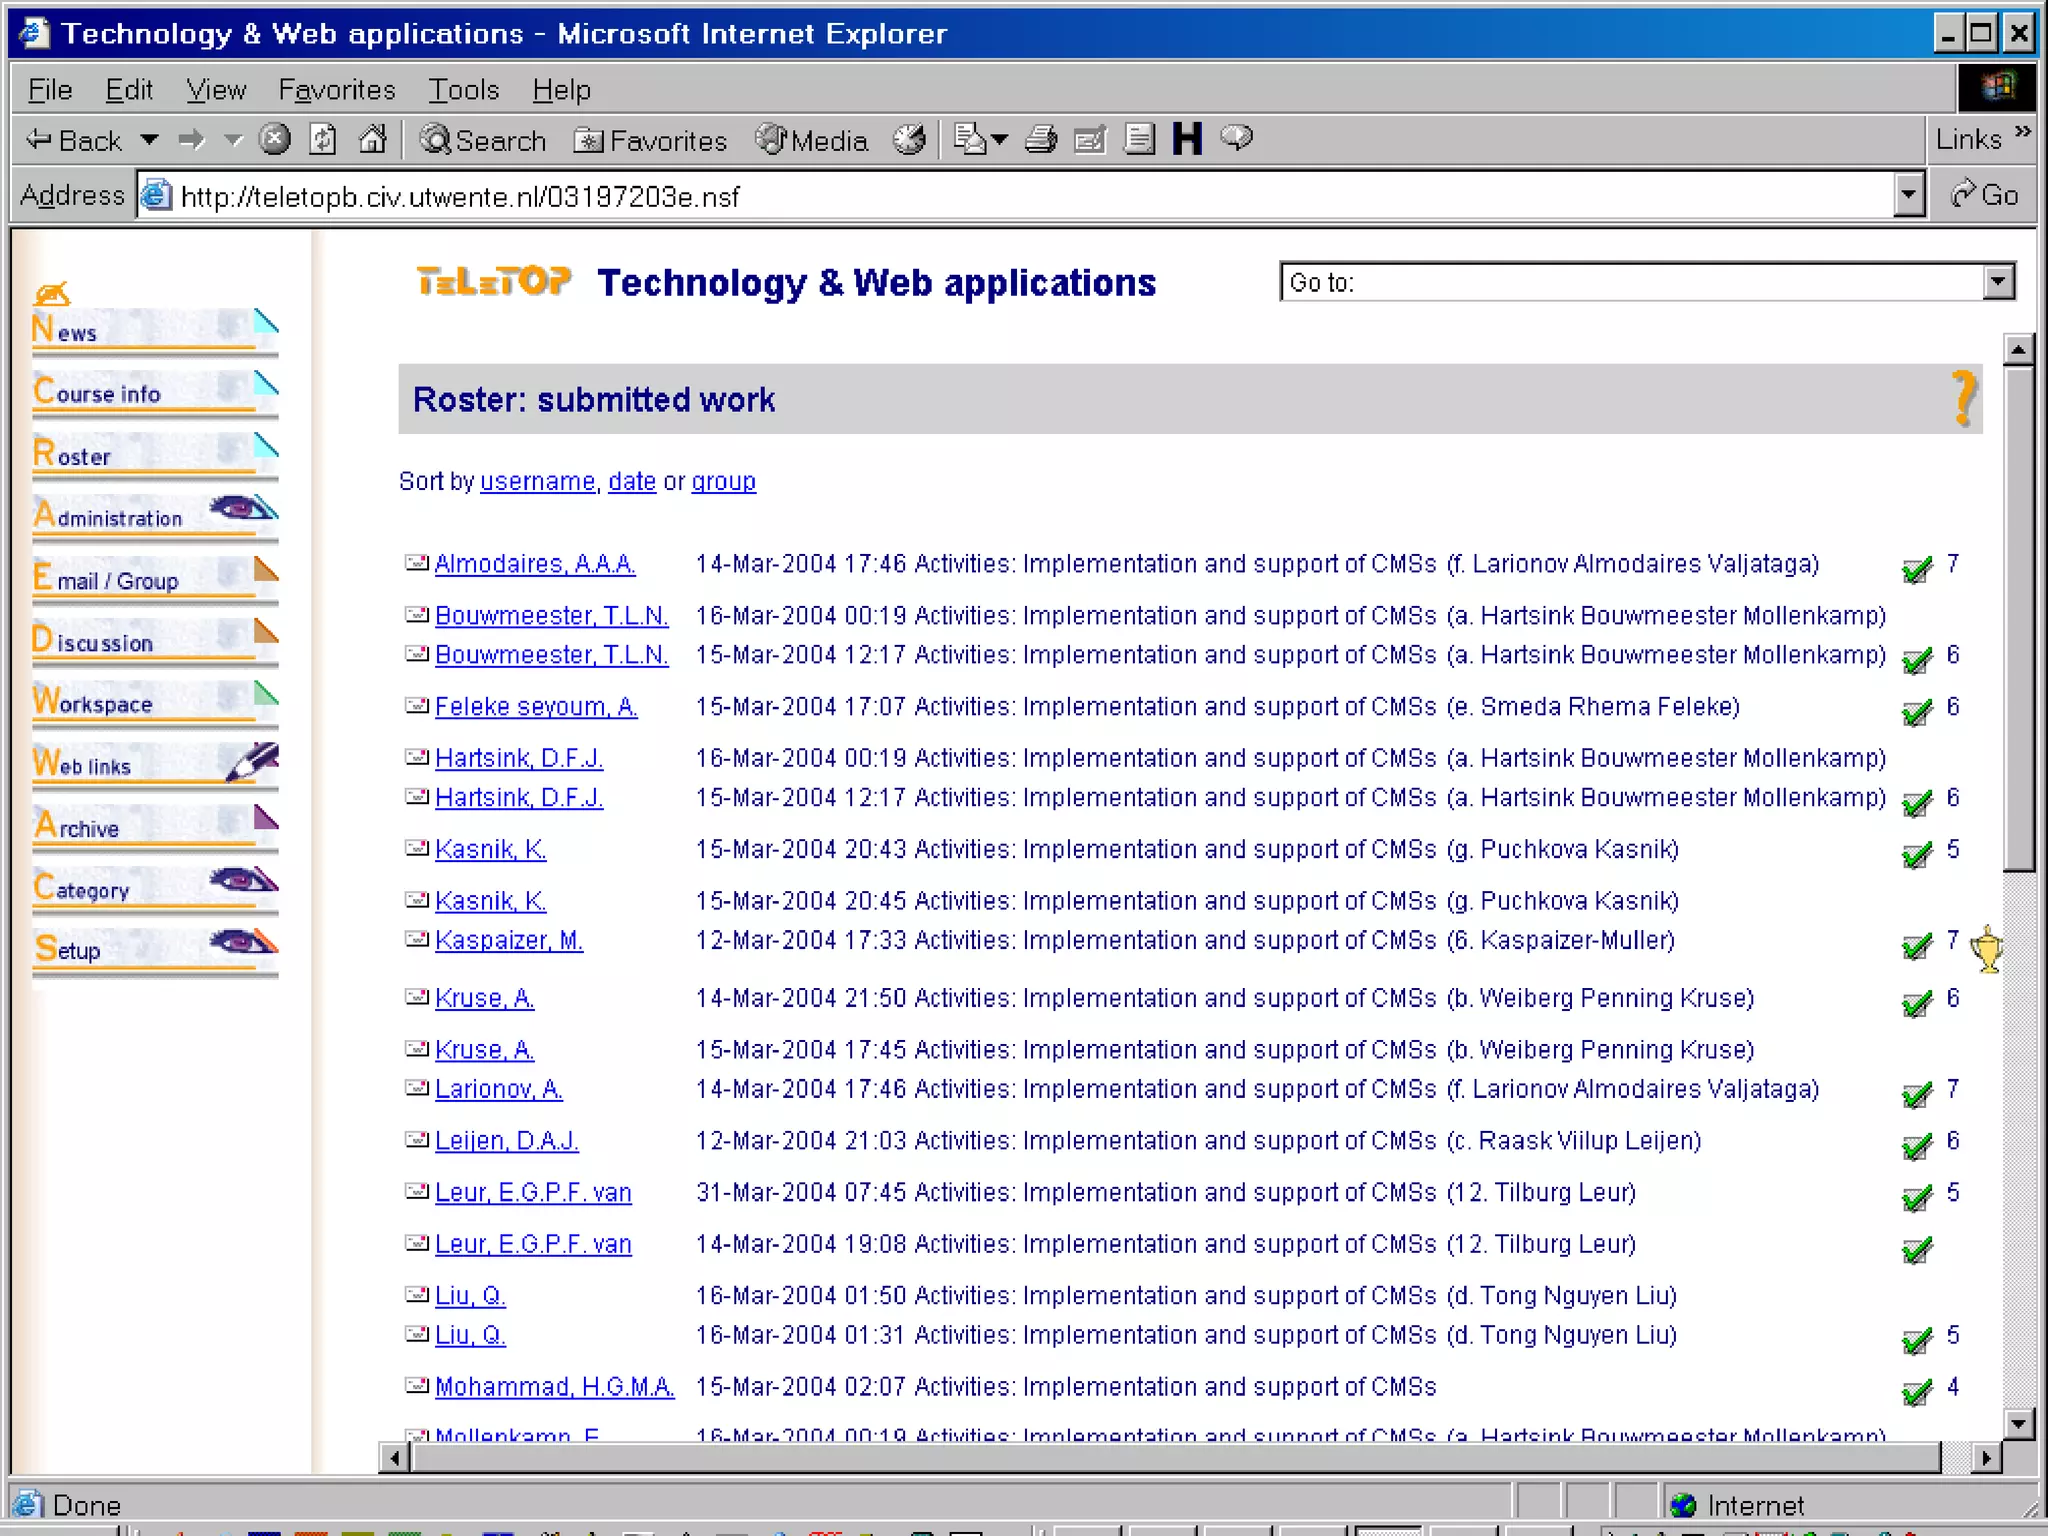
Task: Open the Favorites menu
Action: point(336,90)
